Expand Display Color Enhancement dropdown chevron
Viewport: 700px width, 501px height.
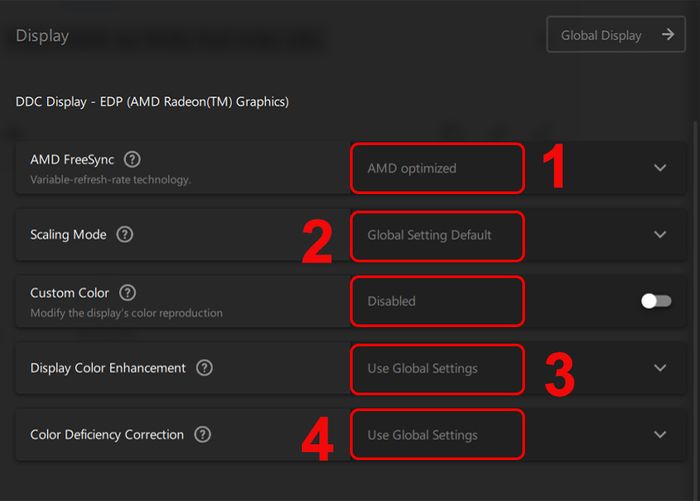point(660,368)
